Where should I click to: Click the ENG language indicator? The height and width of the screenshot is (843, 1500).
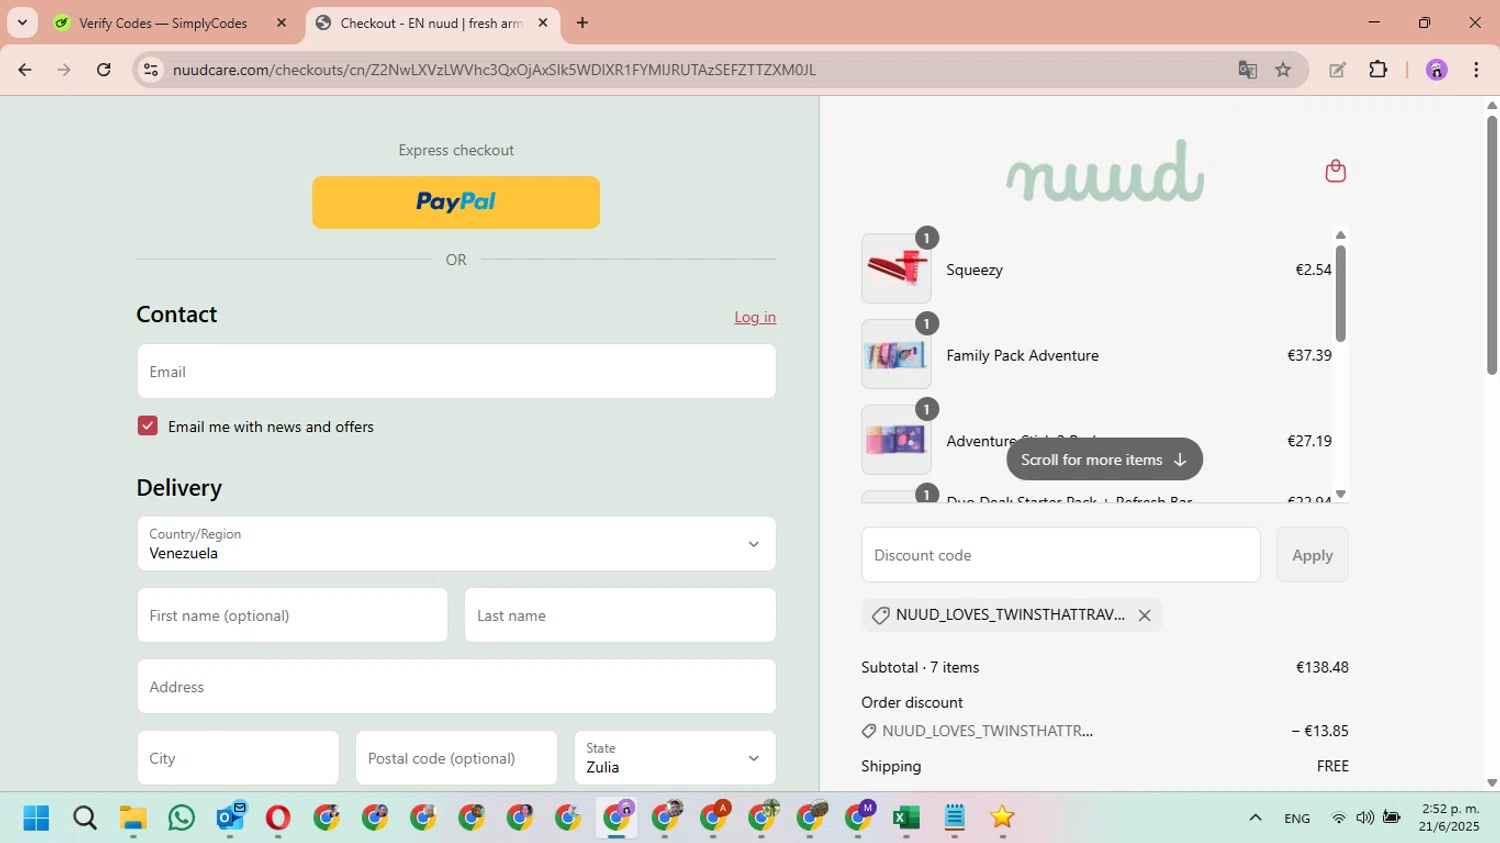(x=1297, y=818)
